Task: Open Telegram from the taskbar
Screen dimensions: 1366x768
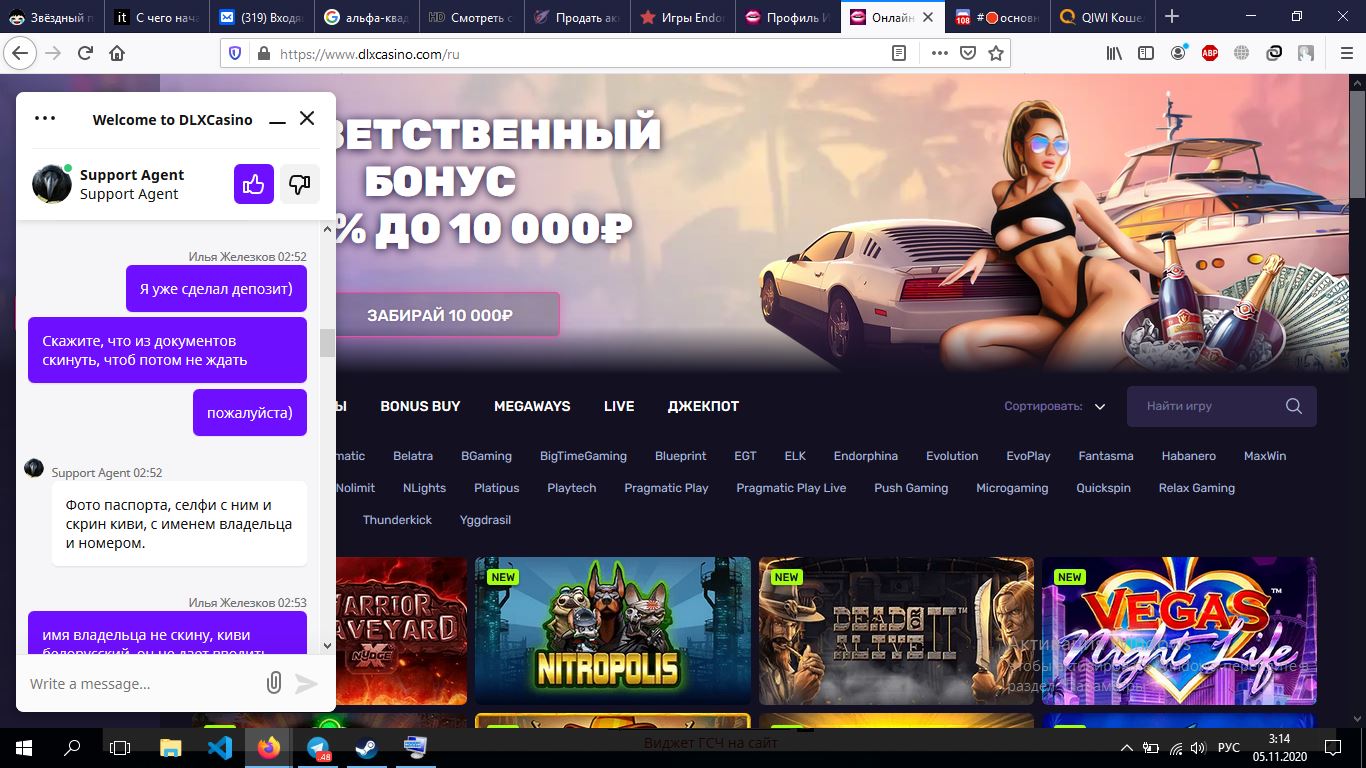Action: coord(318,747)
